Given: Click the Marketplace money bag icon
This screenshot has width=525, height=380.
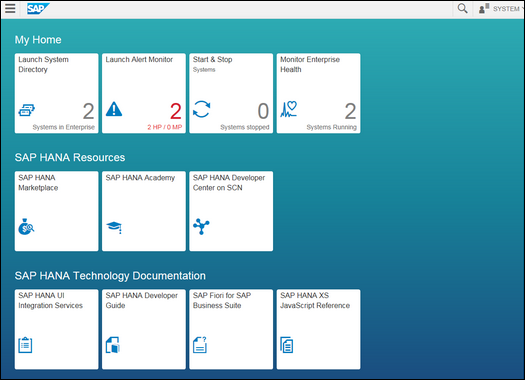Looking at the screenshot, I should [x=26, y=227].
